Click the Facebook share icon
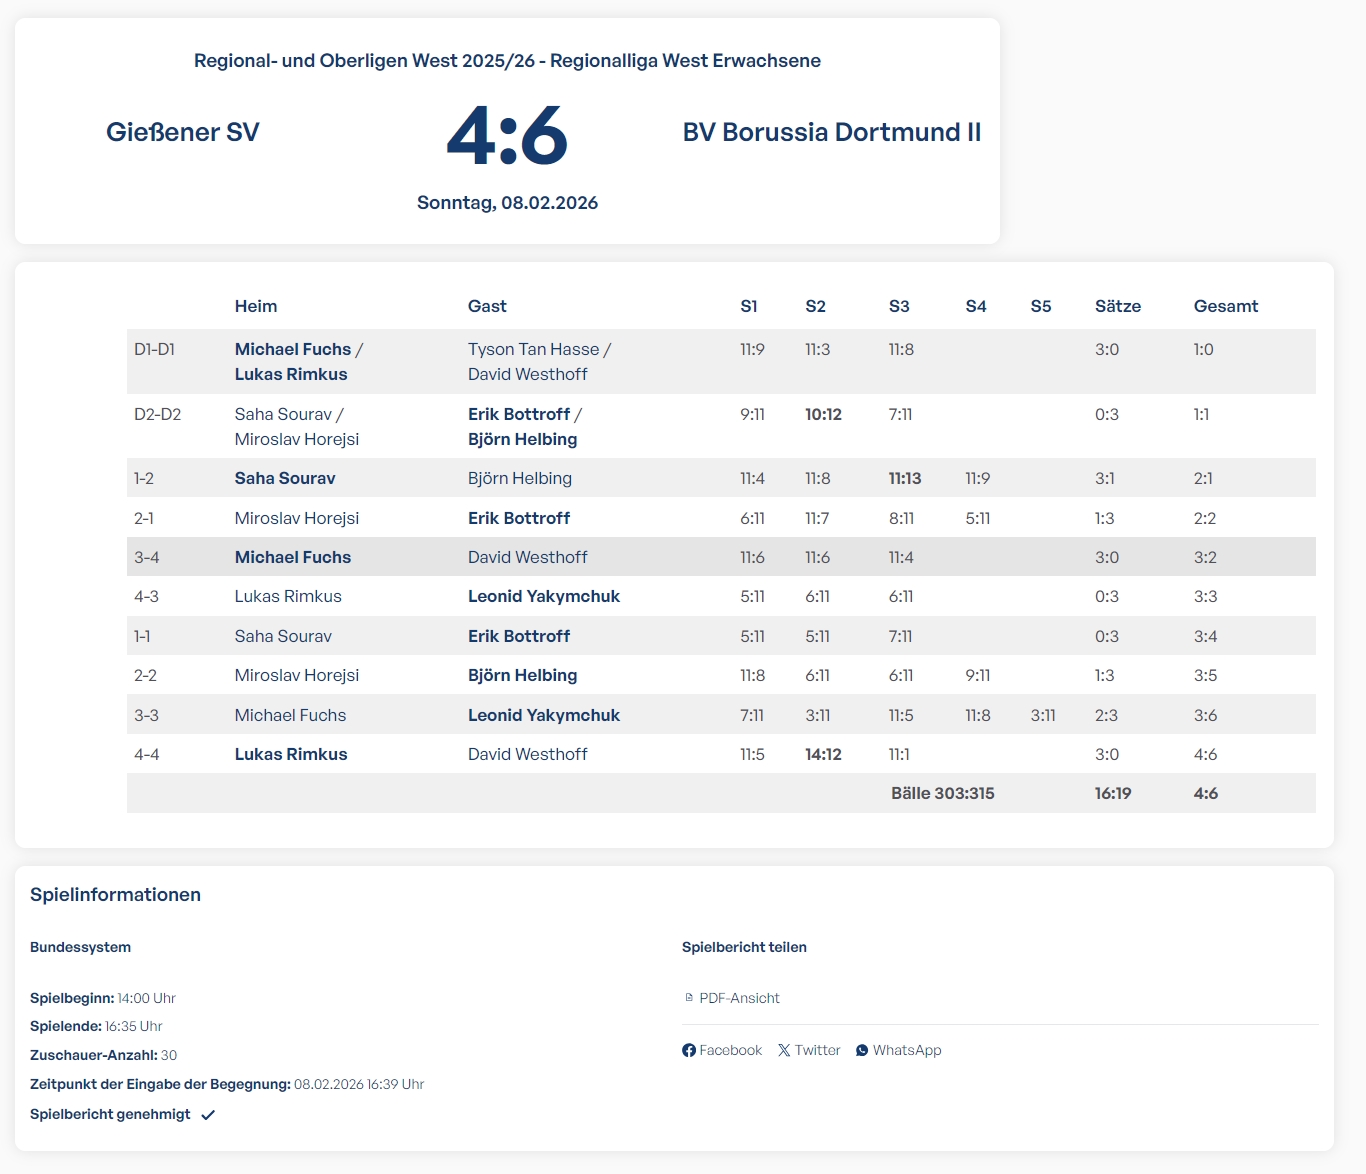This screenshot has height=1174, width=1366. pos(689,1050)
